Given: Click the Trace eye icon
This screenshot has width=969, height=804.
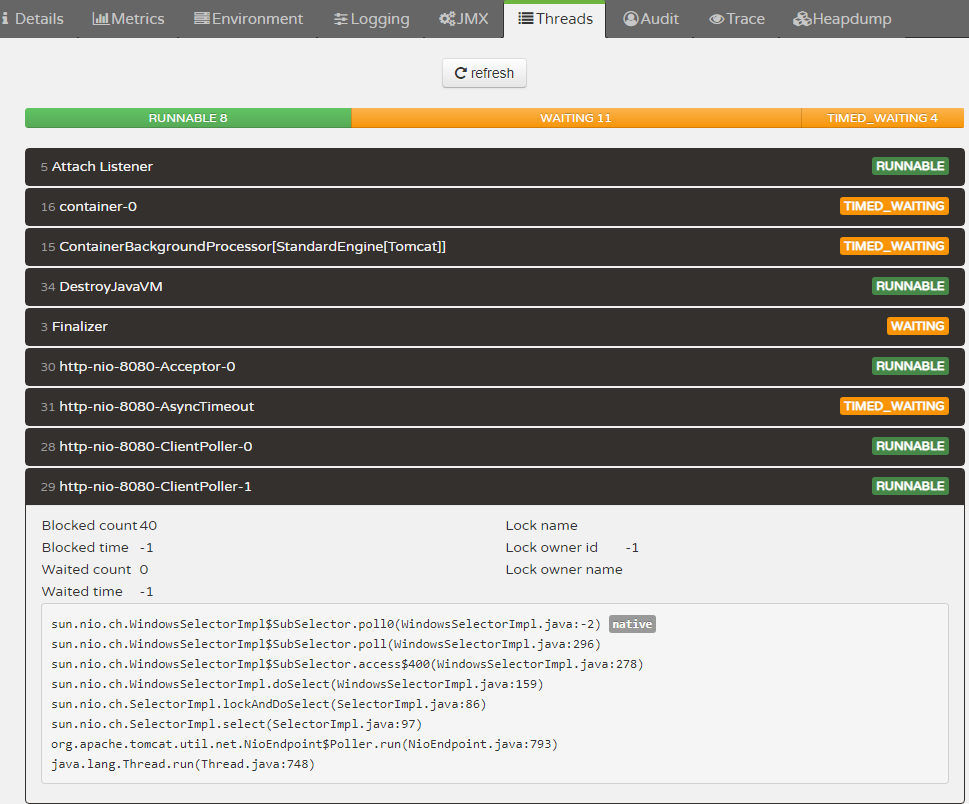Looking at the screenshot, I should (x=716, y=19).
